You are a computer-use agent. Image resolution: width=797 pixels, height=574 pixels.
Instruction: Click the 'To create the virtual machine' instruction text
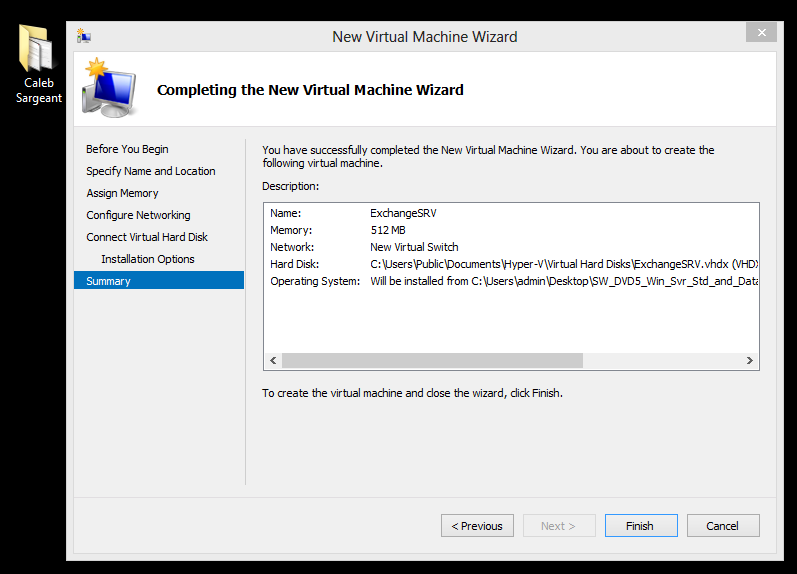[x=412, y=393]
